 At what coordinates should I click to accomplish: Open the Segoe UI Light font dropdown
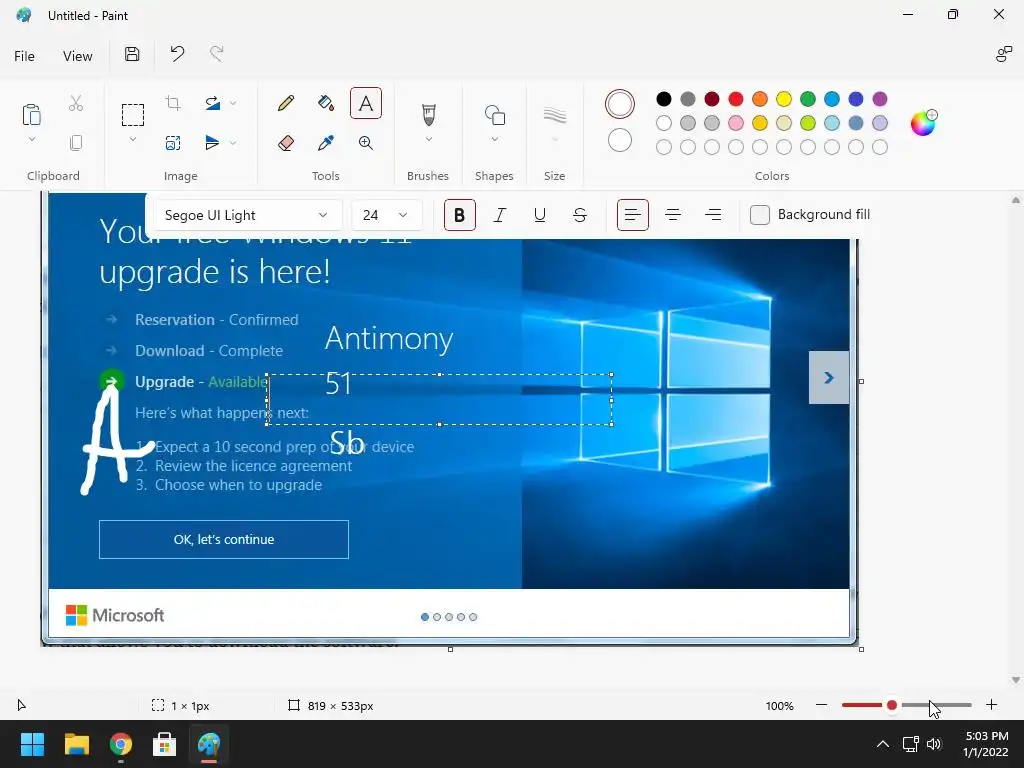point(247,215)
